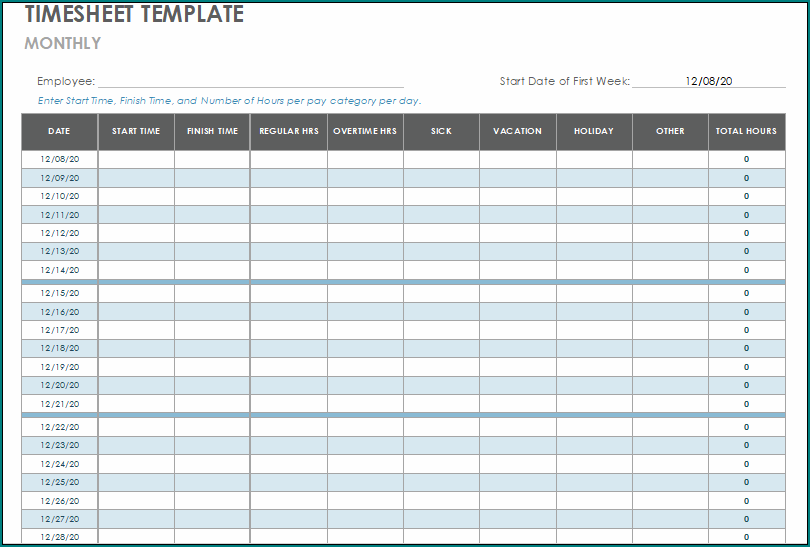Select the OTHER column header
Image resolution: width=810 pixels, height=547 pixels.
pos(671,132)
